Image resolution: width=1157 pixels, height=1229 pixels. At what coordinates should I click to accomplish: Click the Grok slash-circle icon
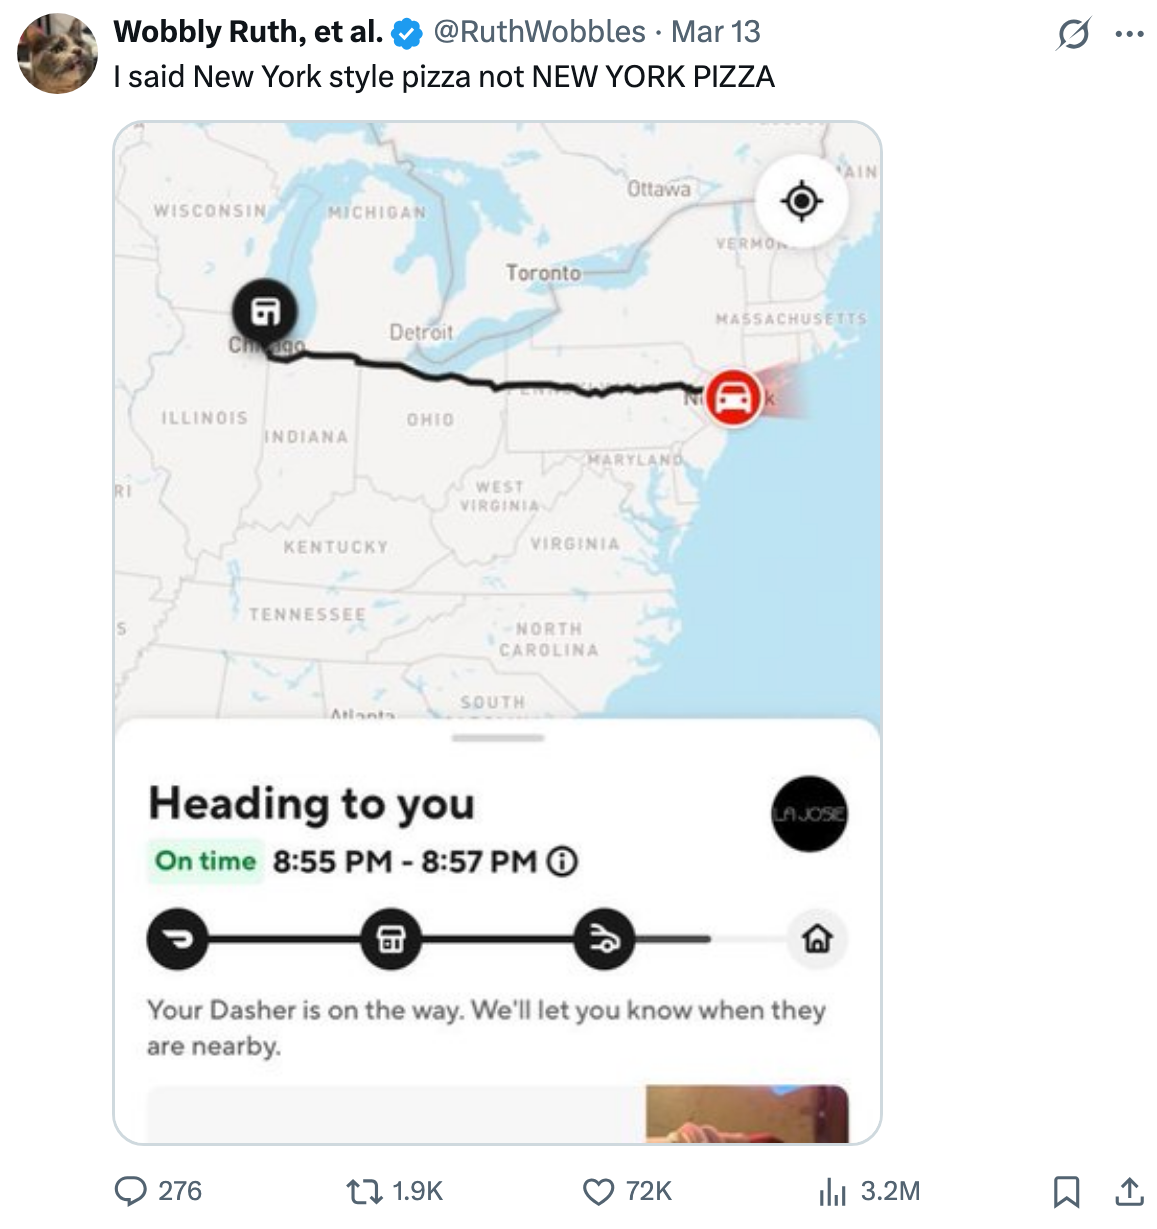click(x=1073, y=36)
